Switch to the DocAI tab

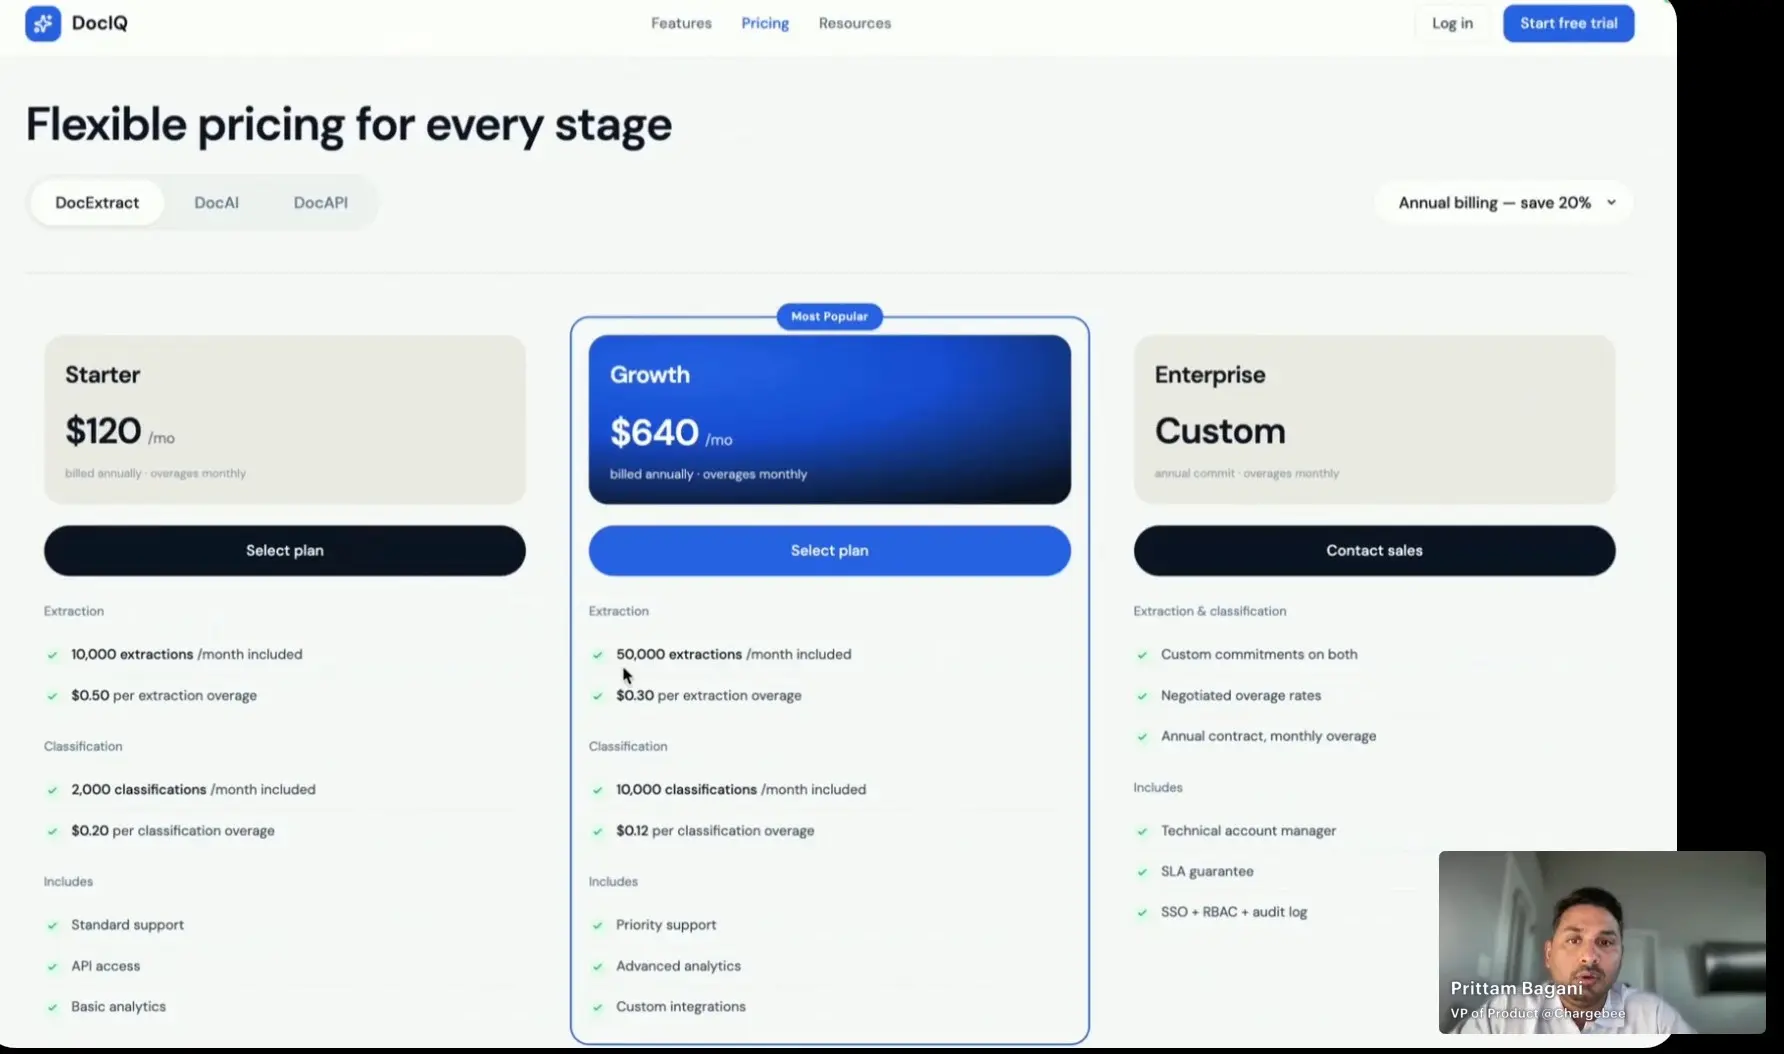coord(216,202)
